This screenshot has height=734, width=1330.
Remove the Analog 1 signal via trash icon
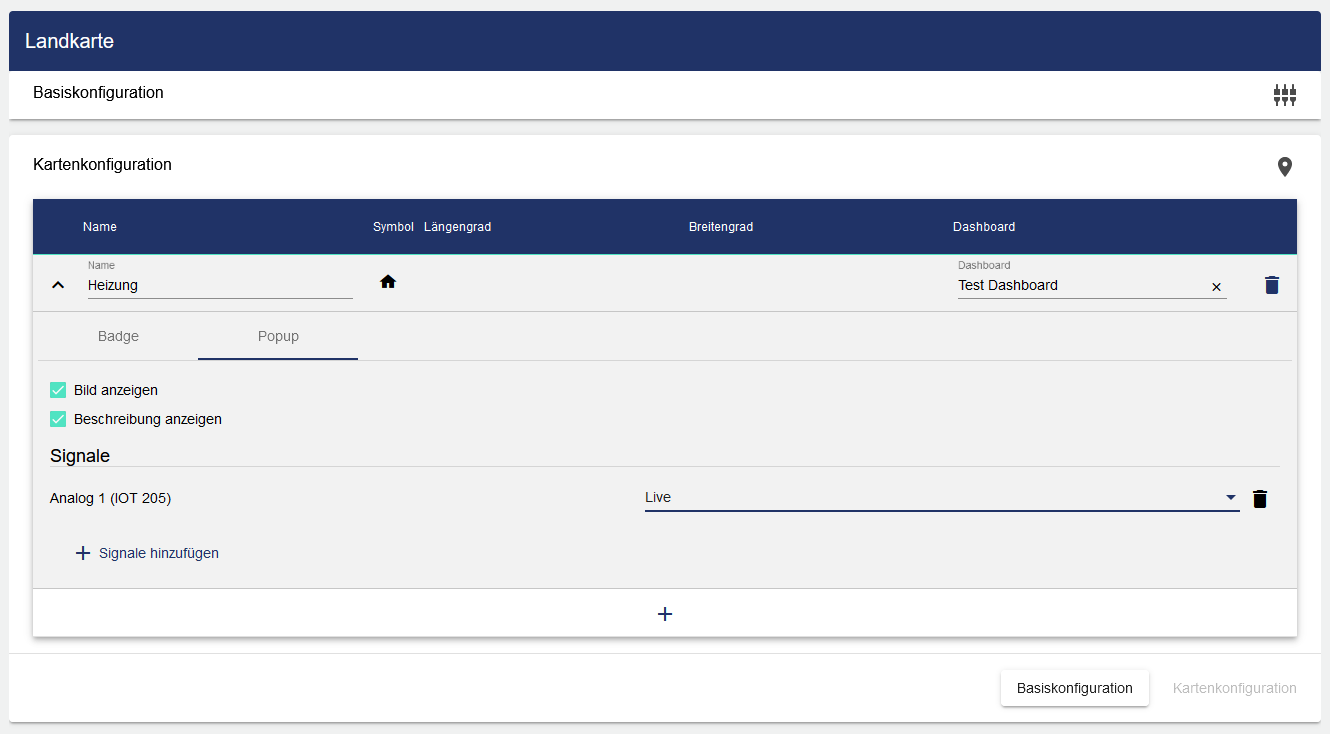1260,499
